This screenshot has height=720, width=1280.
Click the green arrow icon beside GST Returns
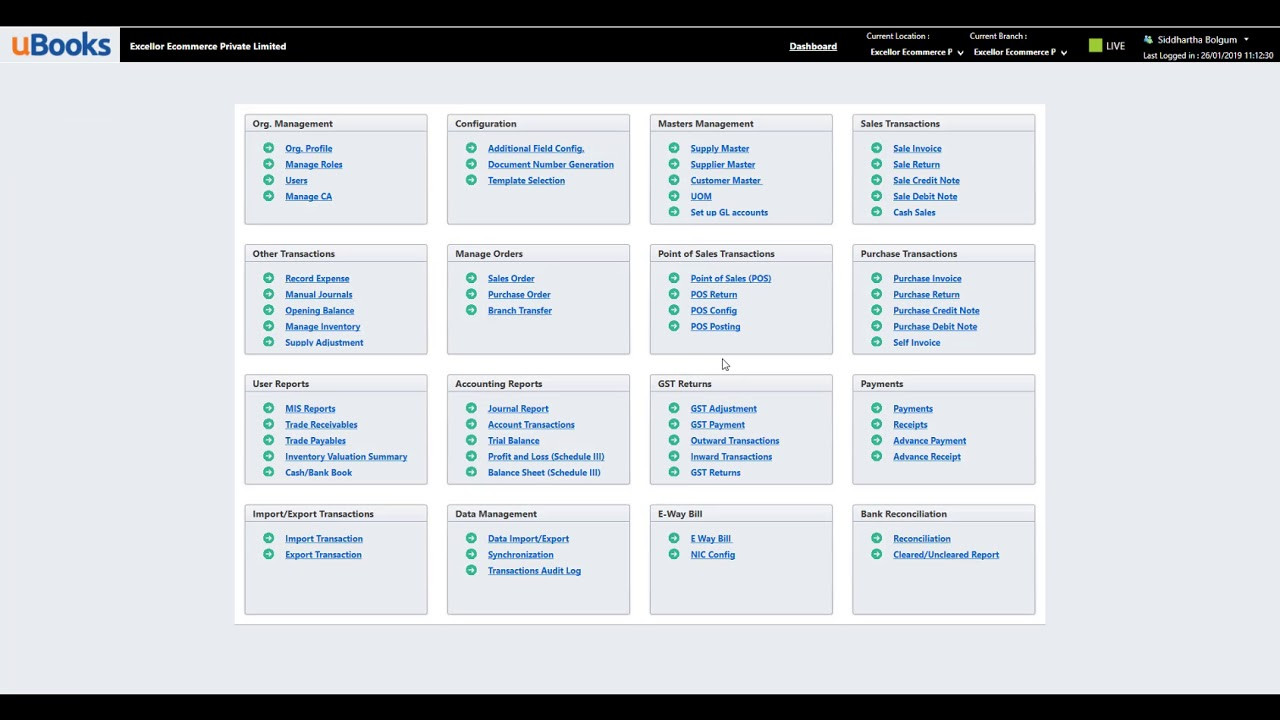click(674, 472)
